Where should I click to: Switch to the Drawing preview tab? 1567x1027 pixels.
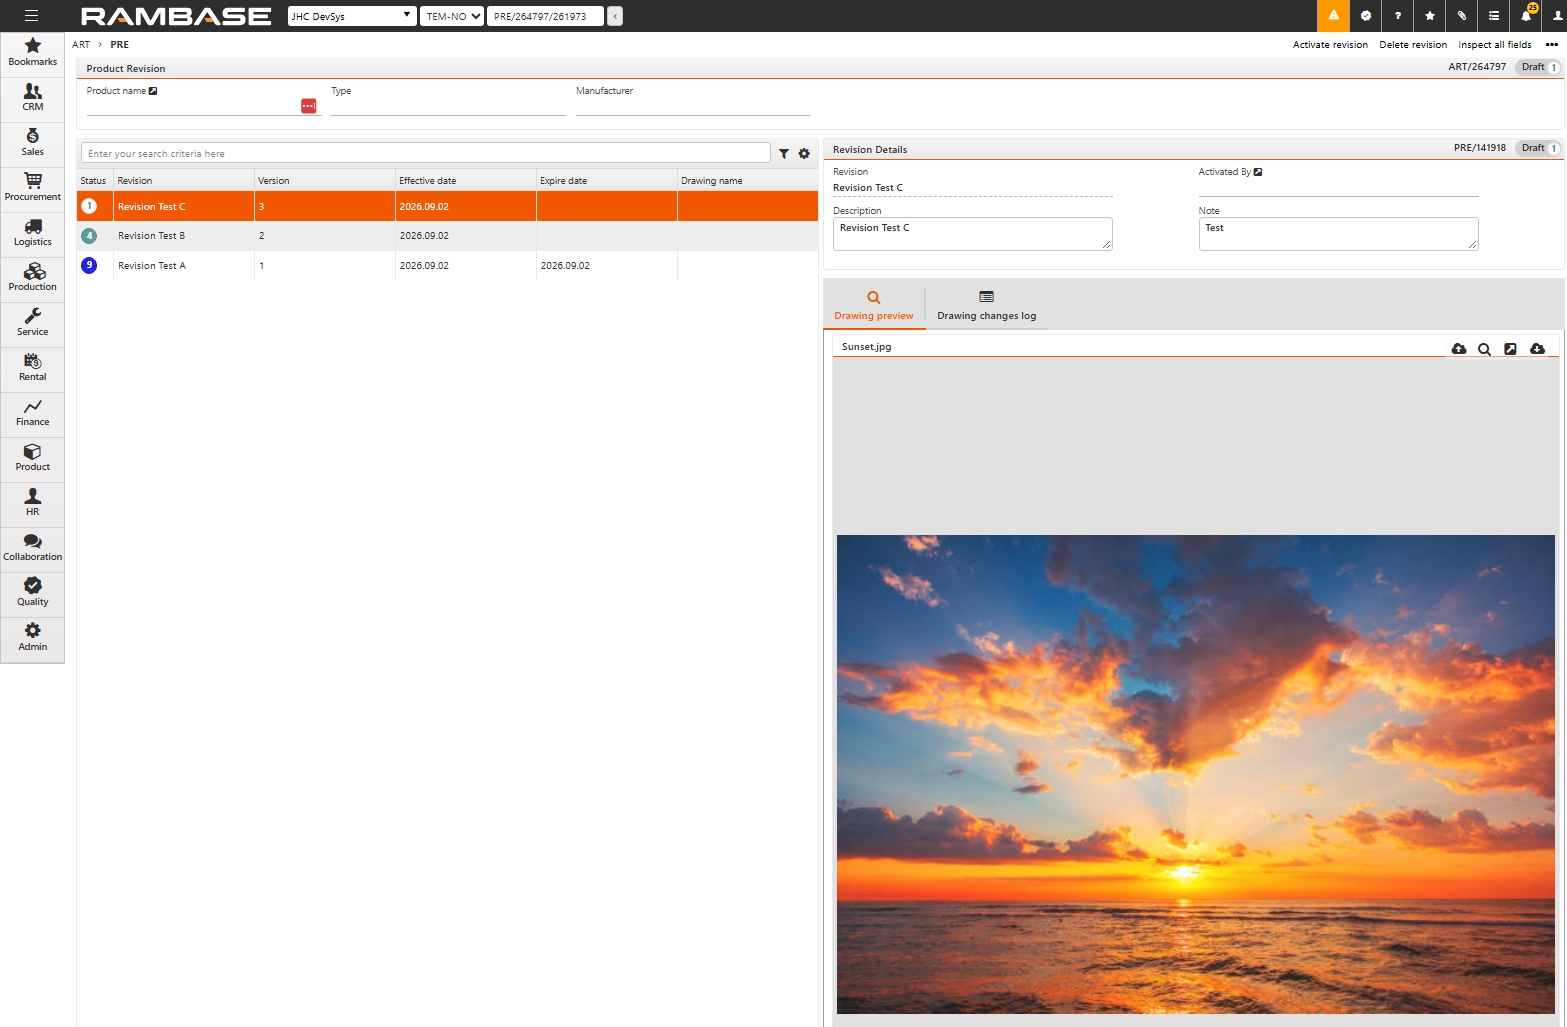[x=874, y=306]
